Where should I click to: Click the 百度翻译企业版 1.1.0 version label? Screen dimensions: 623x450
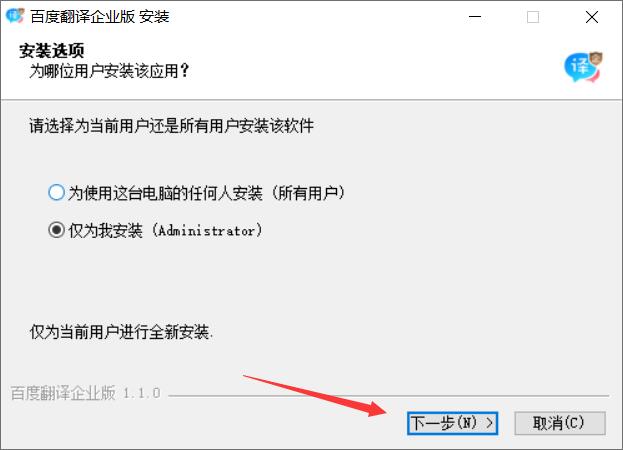85,393
